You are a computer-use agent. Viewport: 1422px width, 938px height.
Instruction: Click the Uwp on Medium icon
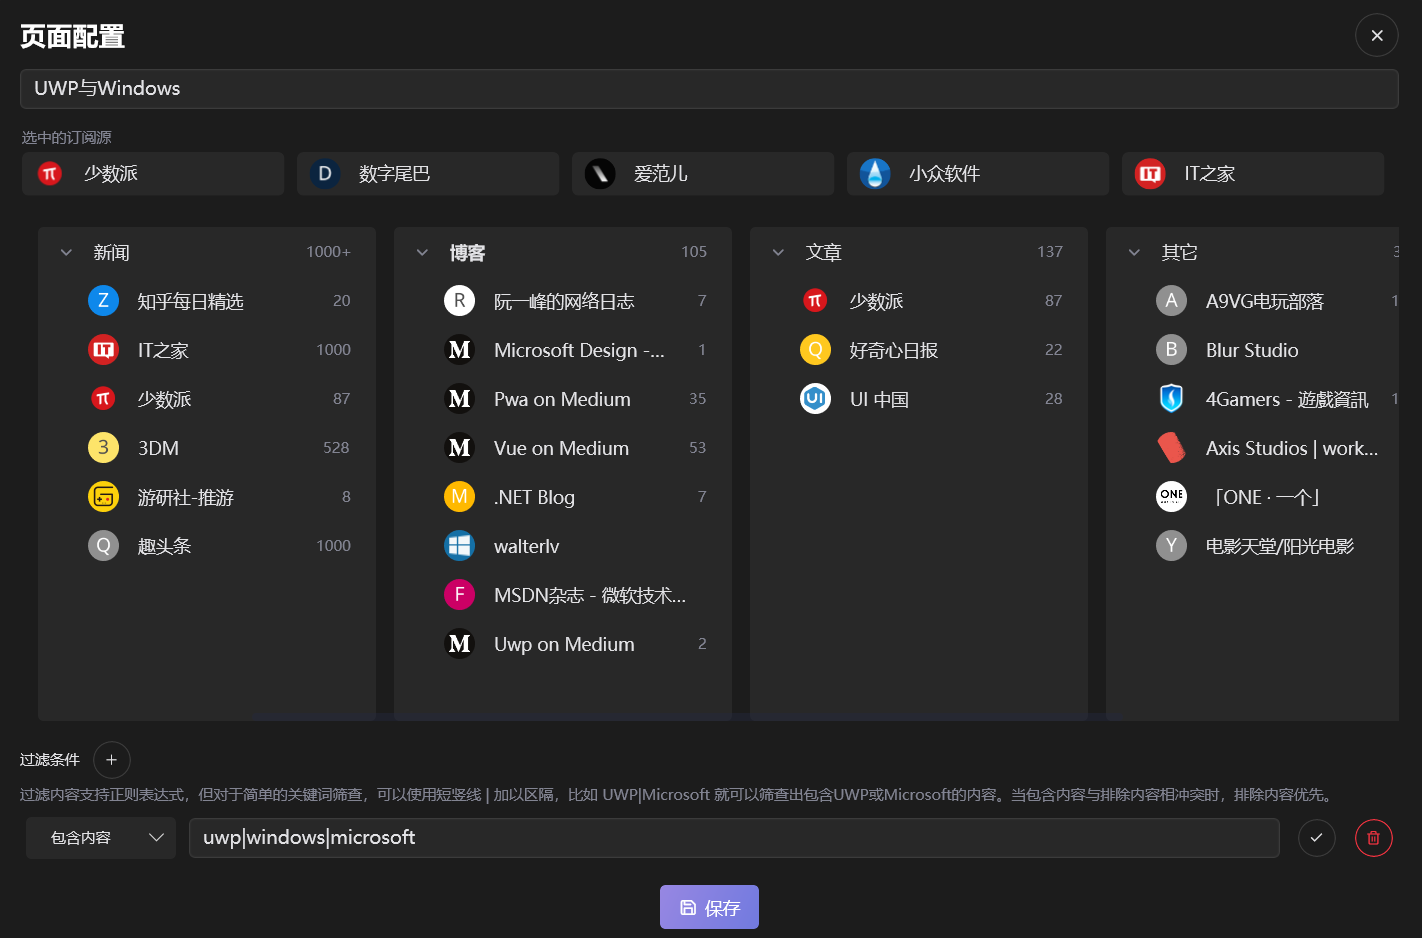[459, 644]
